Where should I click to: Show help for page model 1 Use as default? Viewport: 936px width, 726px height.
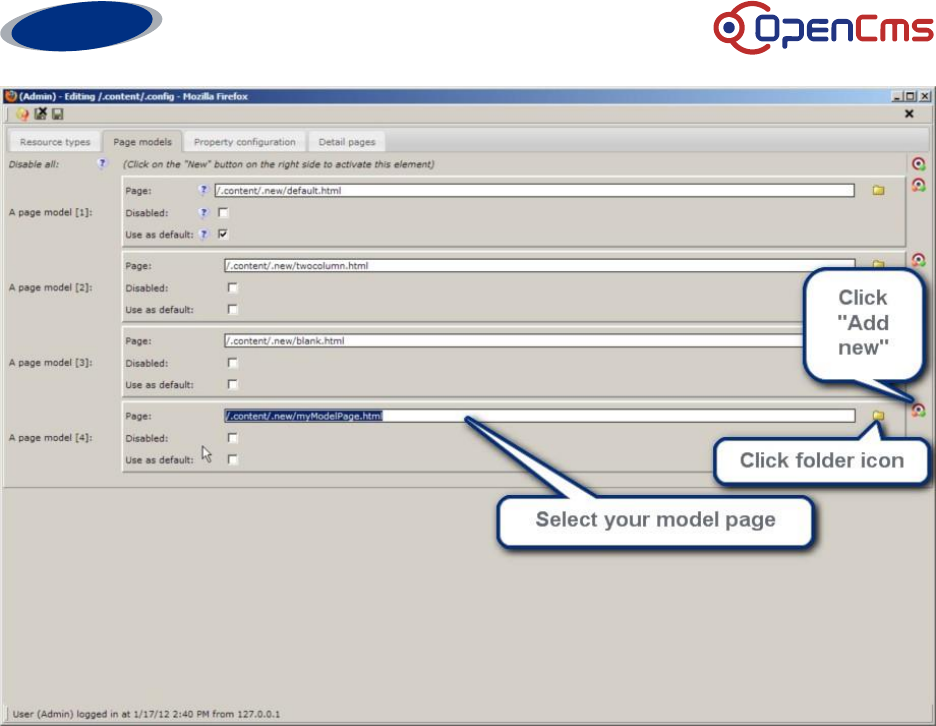tap(204, 234)
